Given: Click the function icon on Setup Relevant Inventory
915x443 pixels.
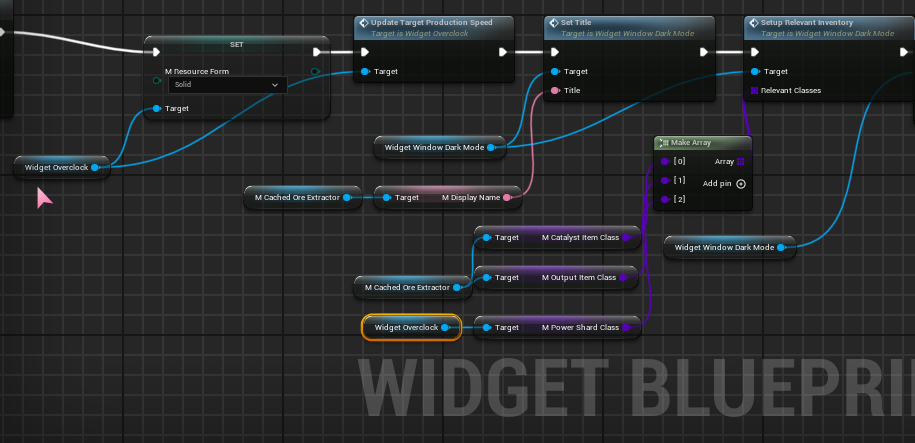Looking at the screenshot, I should (x=754, y=23).
